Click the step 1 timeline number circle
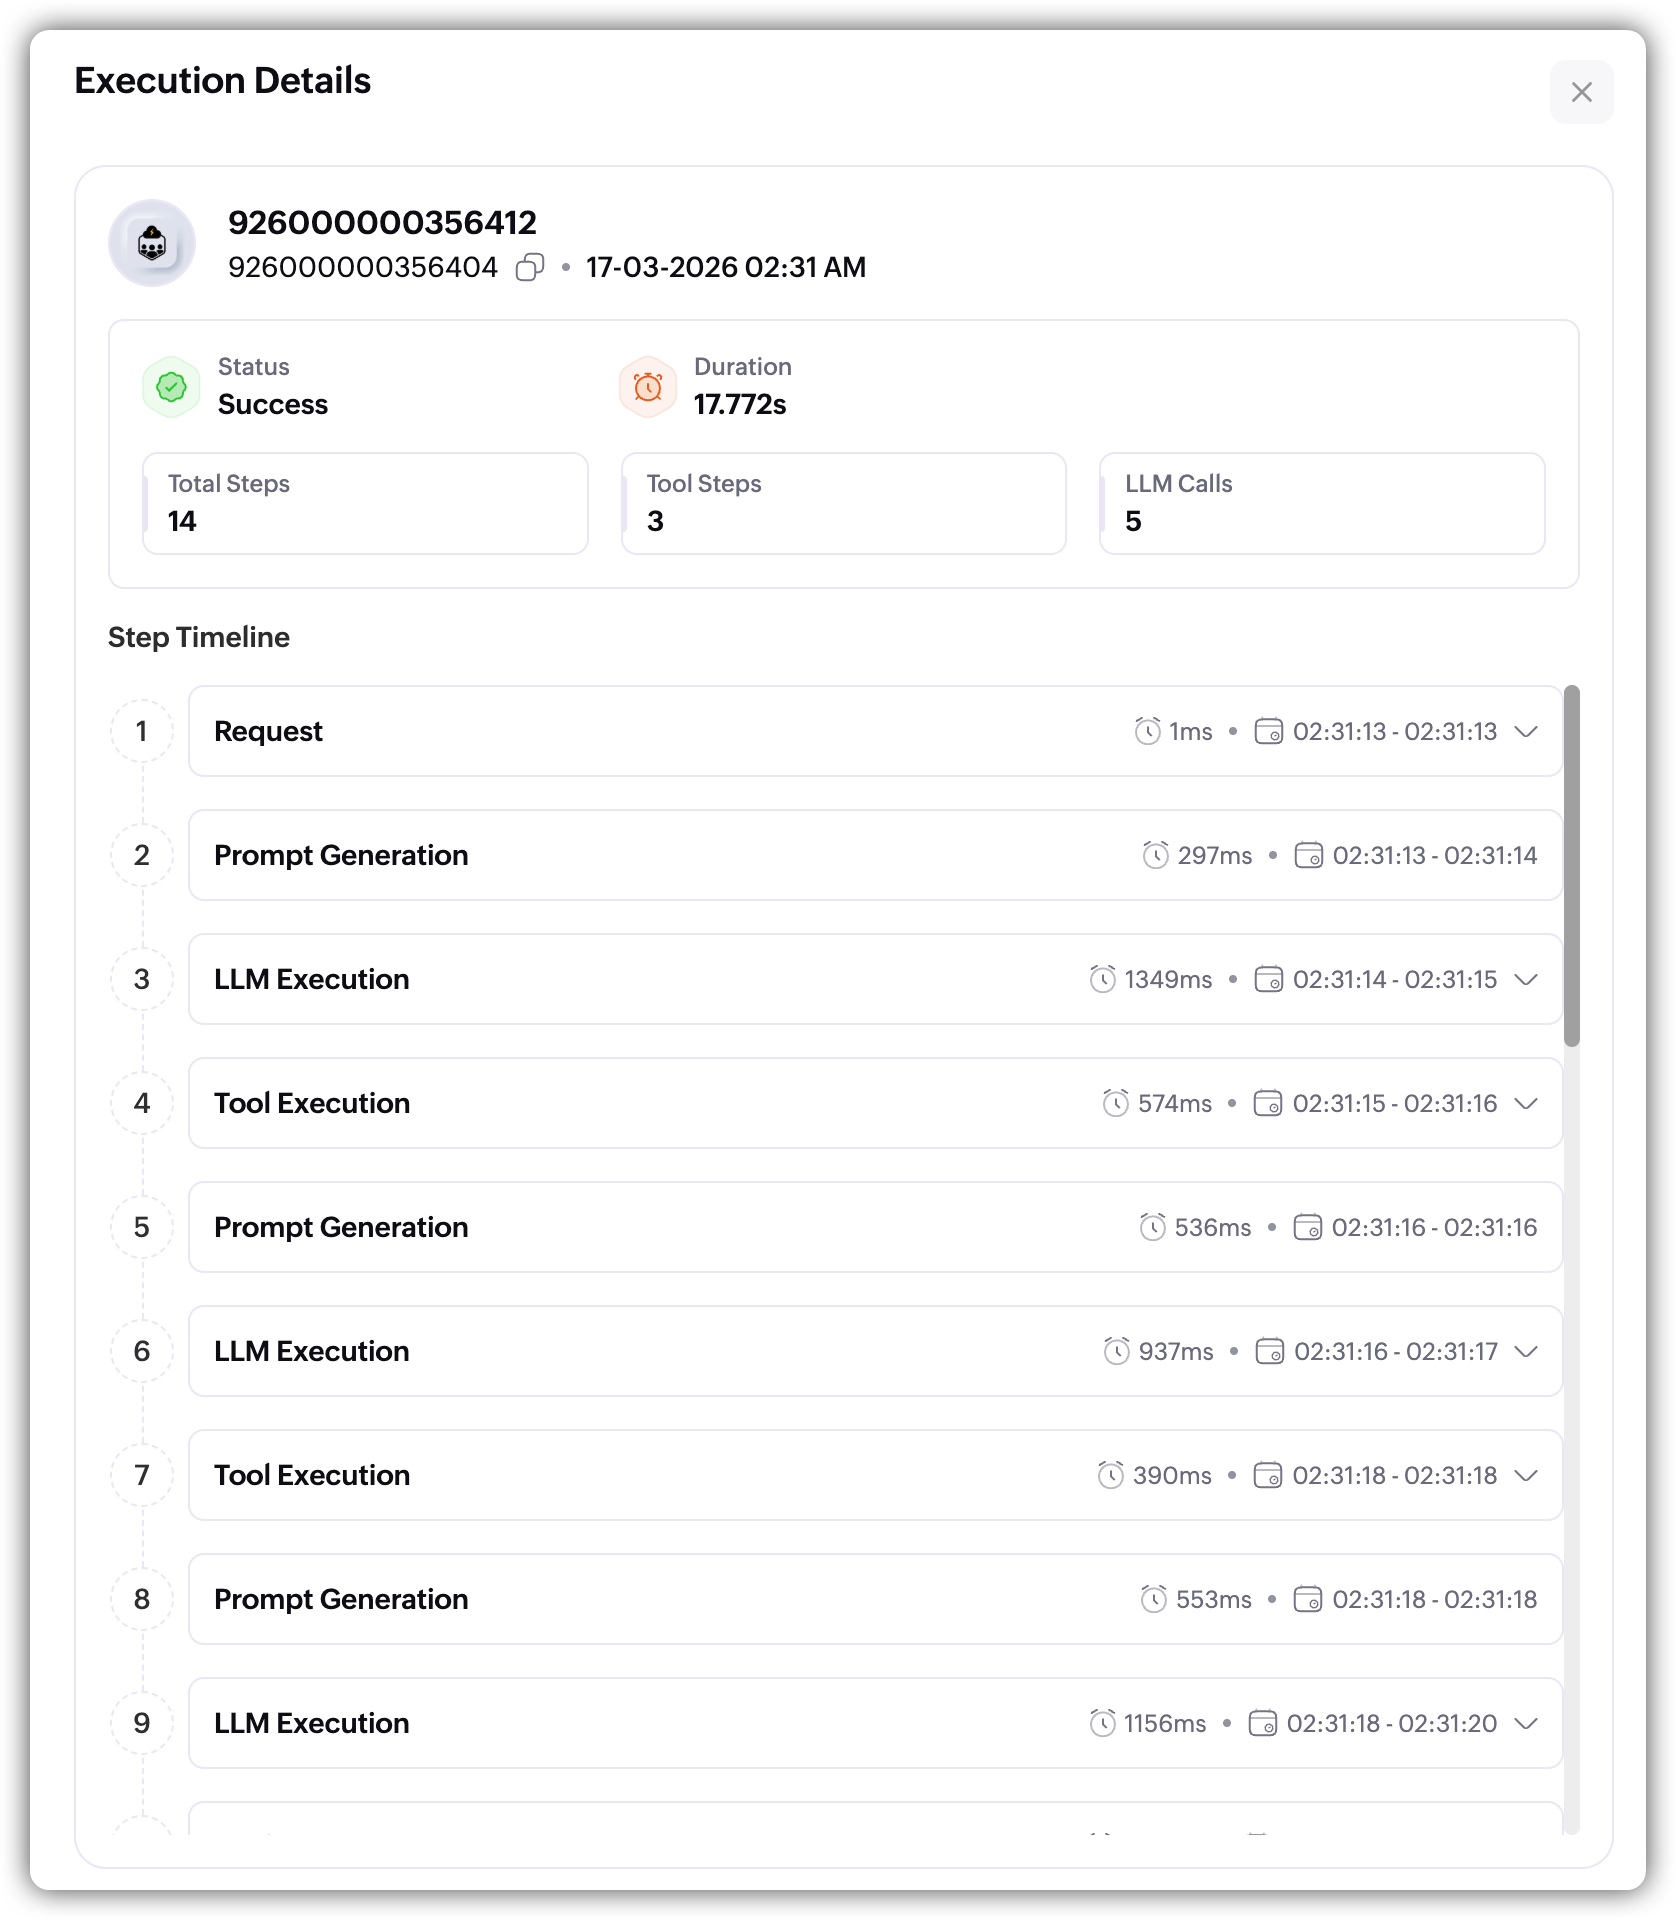The width and height of the screenshot is (1676, 1920). point(142,731)
